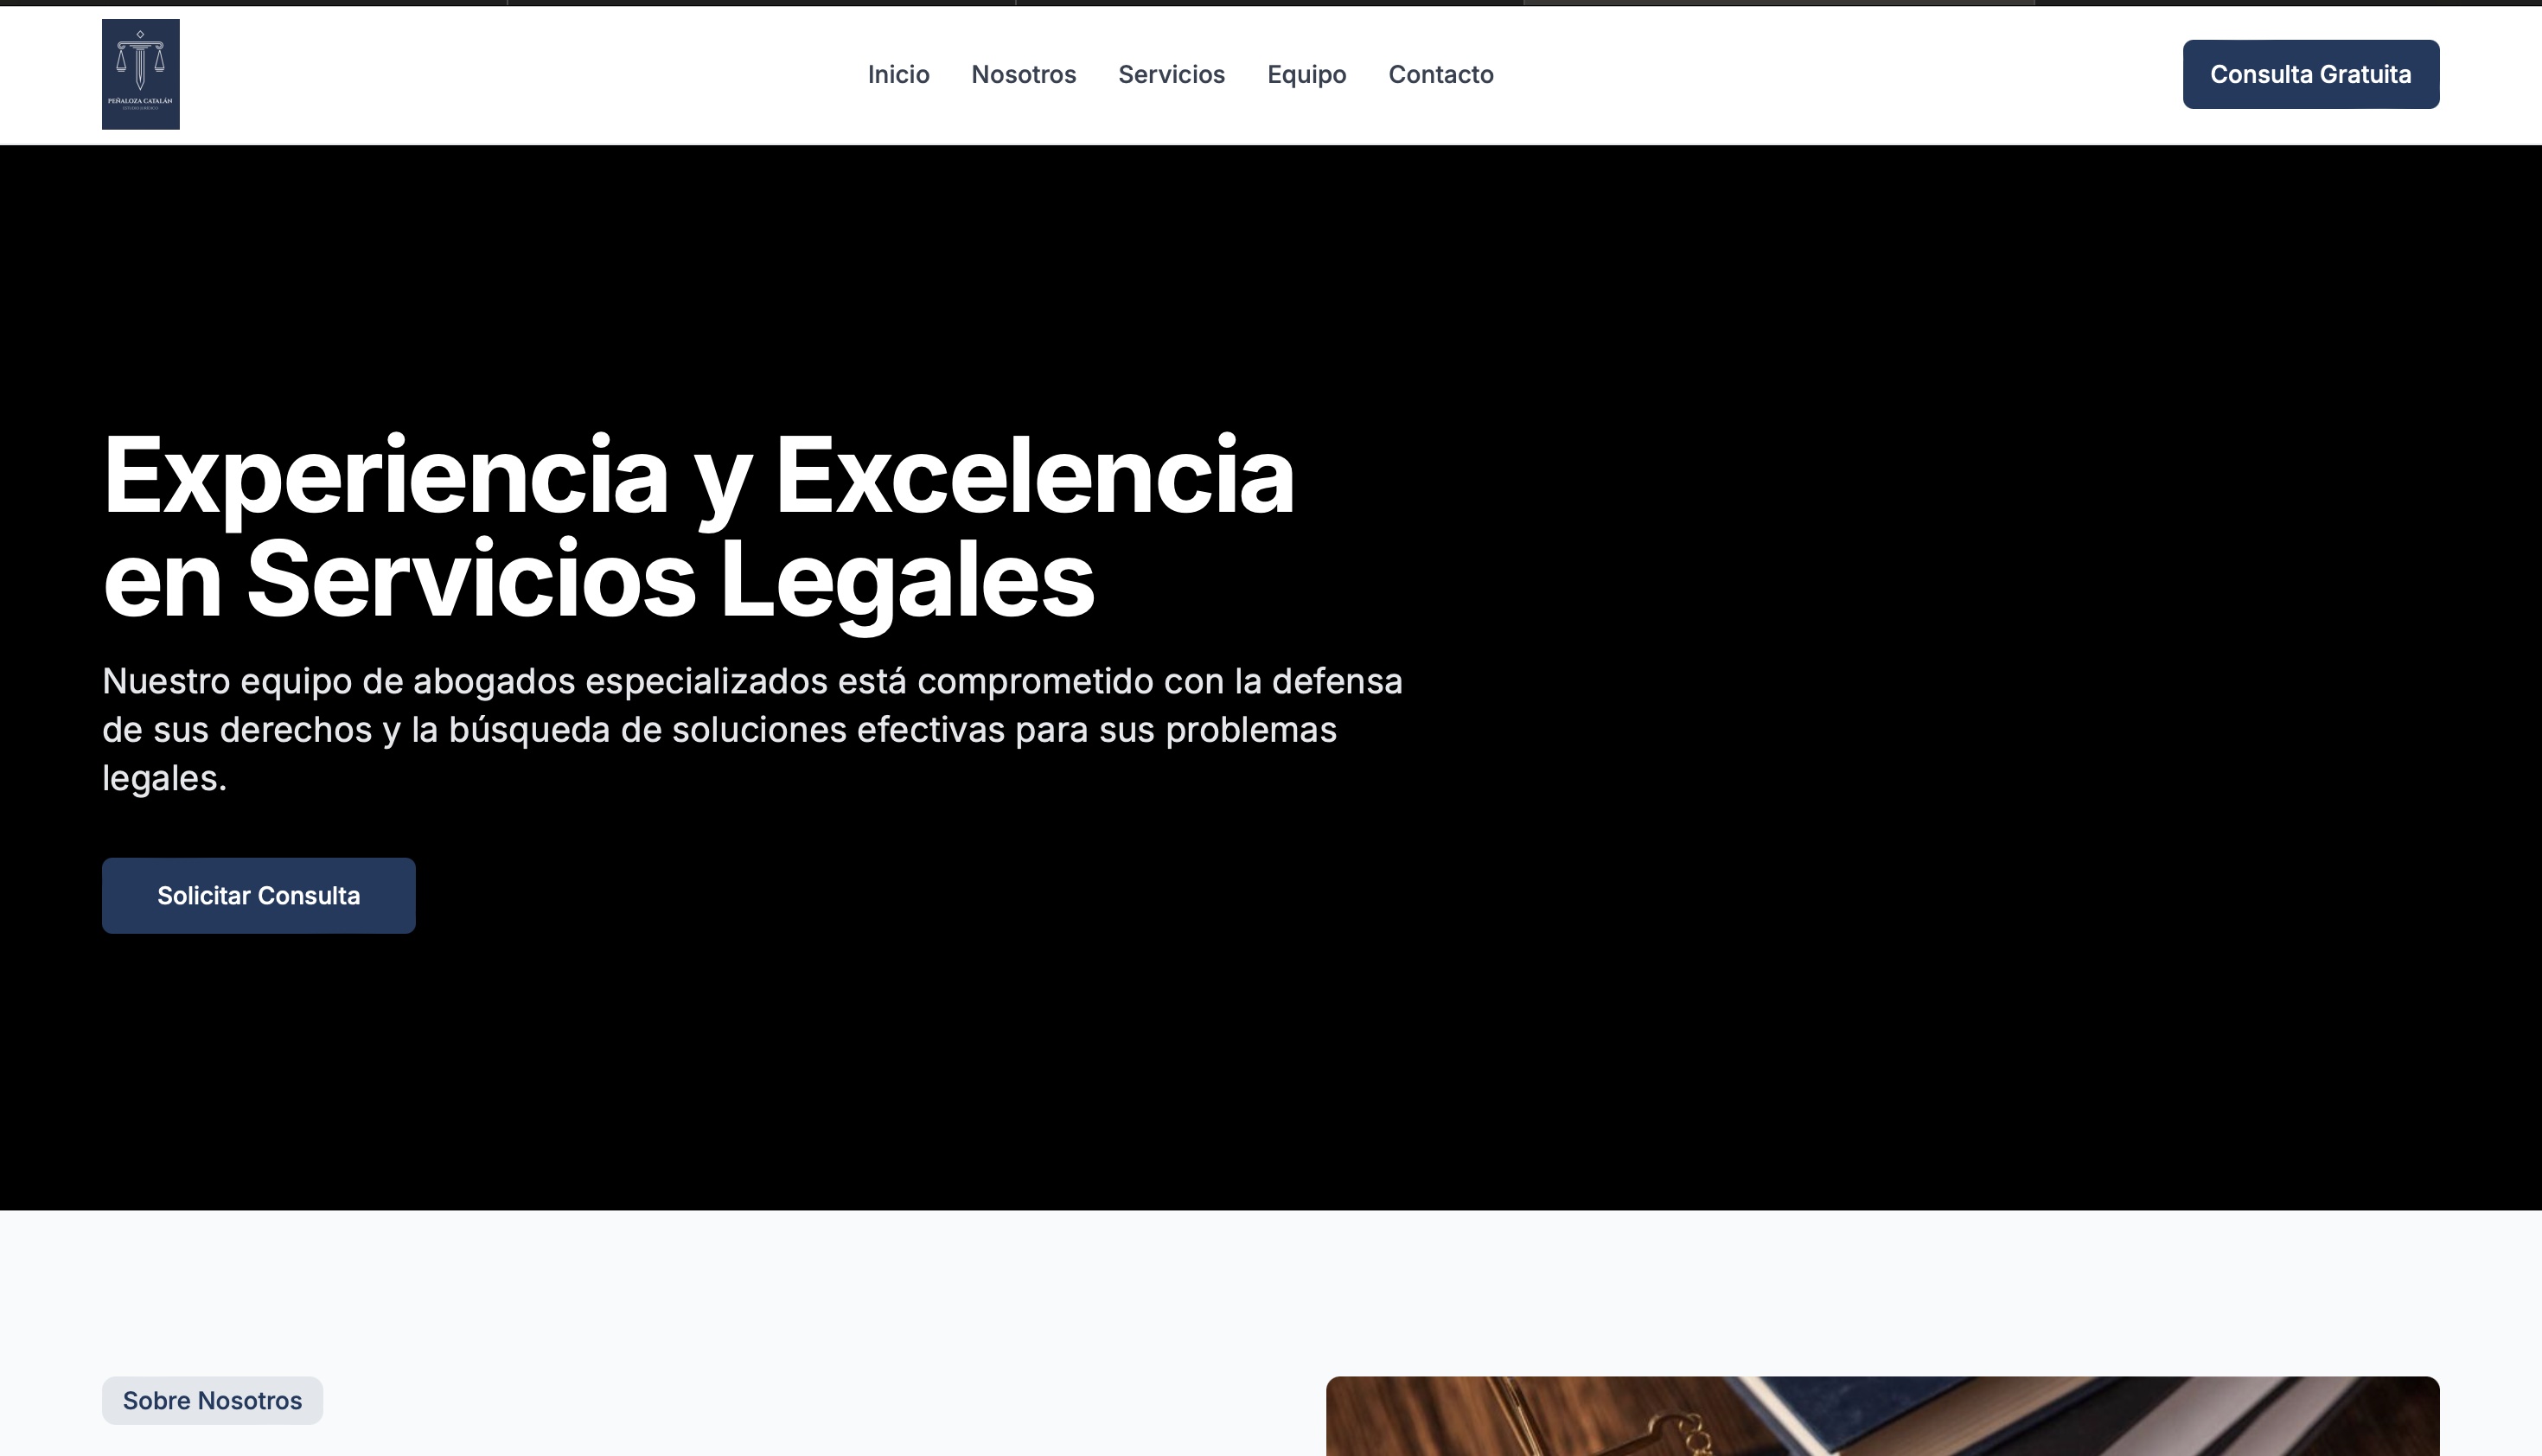Open the Inicio navigation link
Image resolution: width=2542 pixels, height=1456 pixels.
point(898,74)
